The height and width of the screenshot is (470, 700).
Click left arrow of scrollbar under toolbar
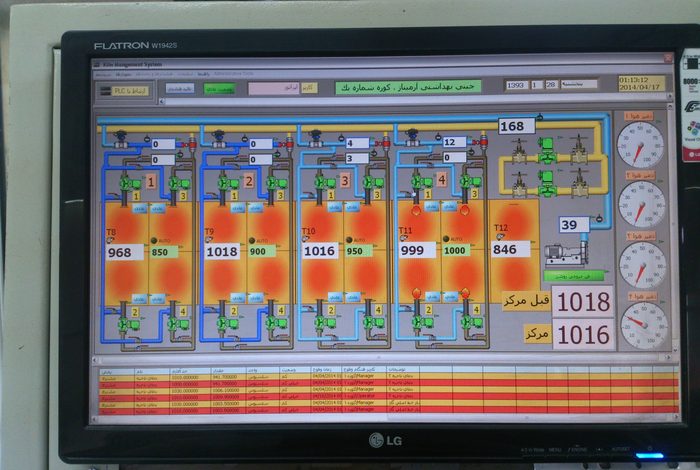click(162, 101)
